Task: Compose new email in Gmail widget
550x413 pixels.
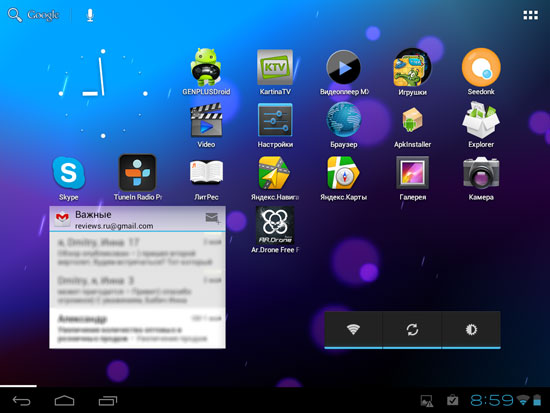Action: [x=212, y=218]
